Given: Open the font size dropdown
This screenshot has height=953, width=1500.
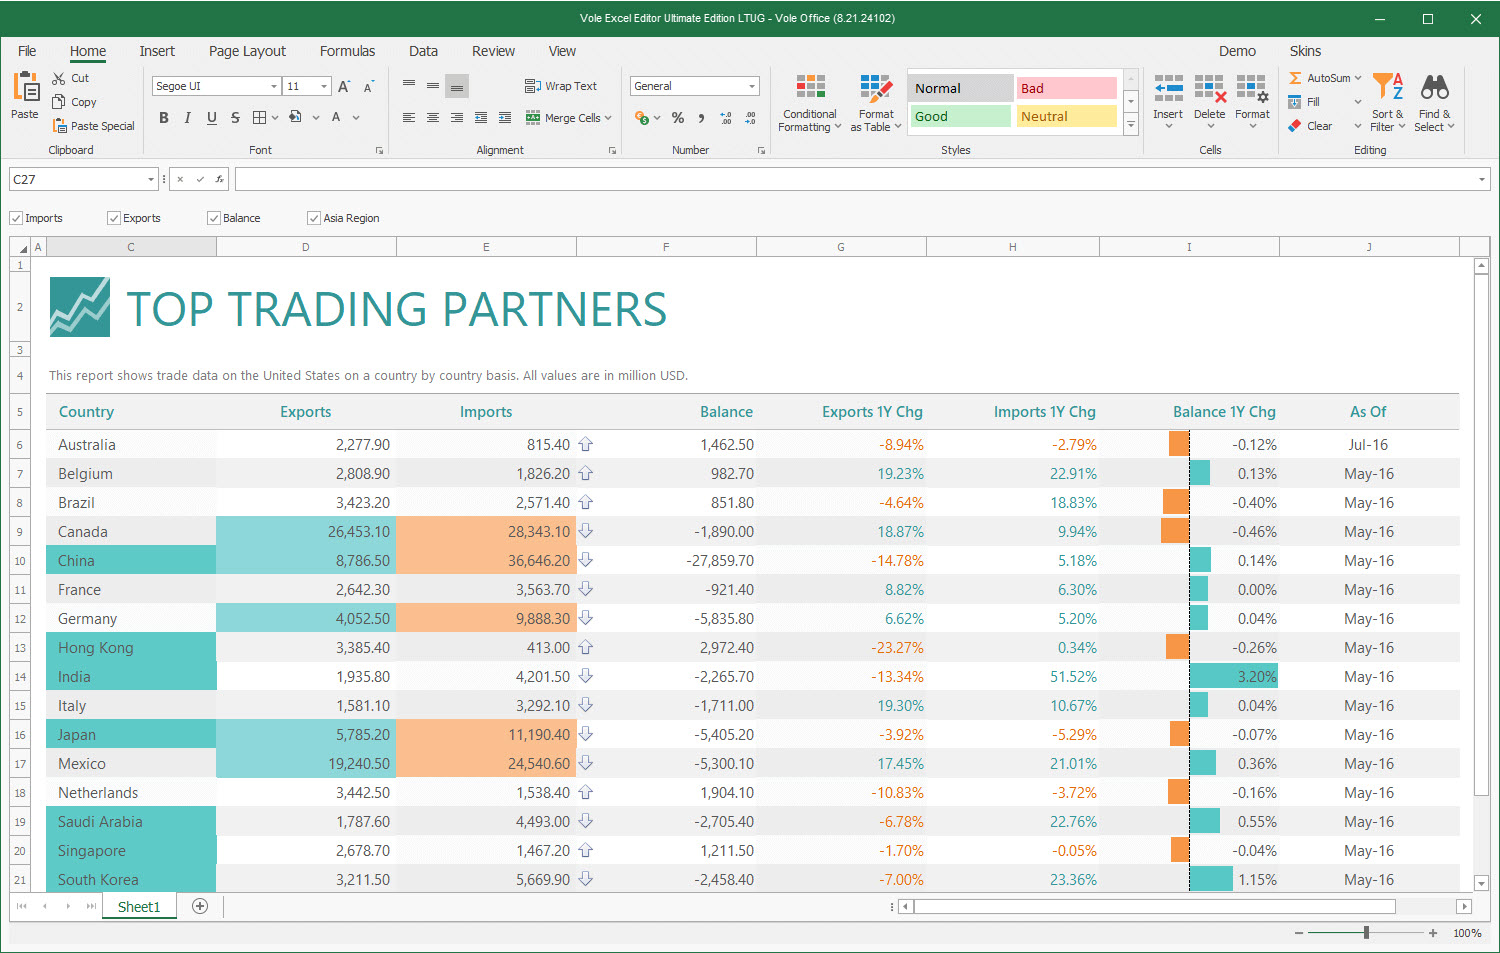Looking at the screenshot, I should (x=324, y=86).
